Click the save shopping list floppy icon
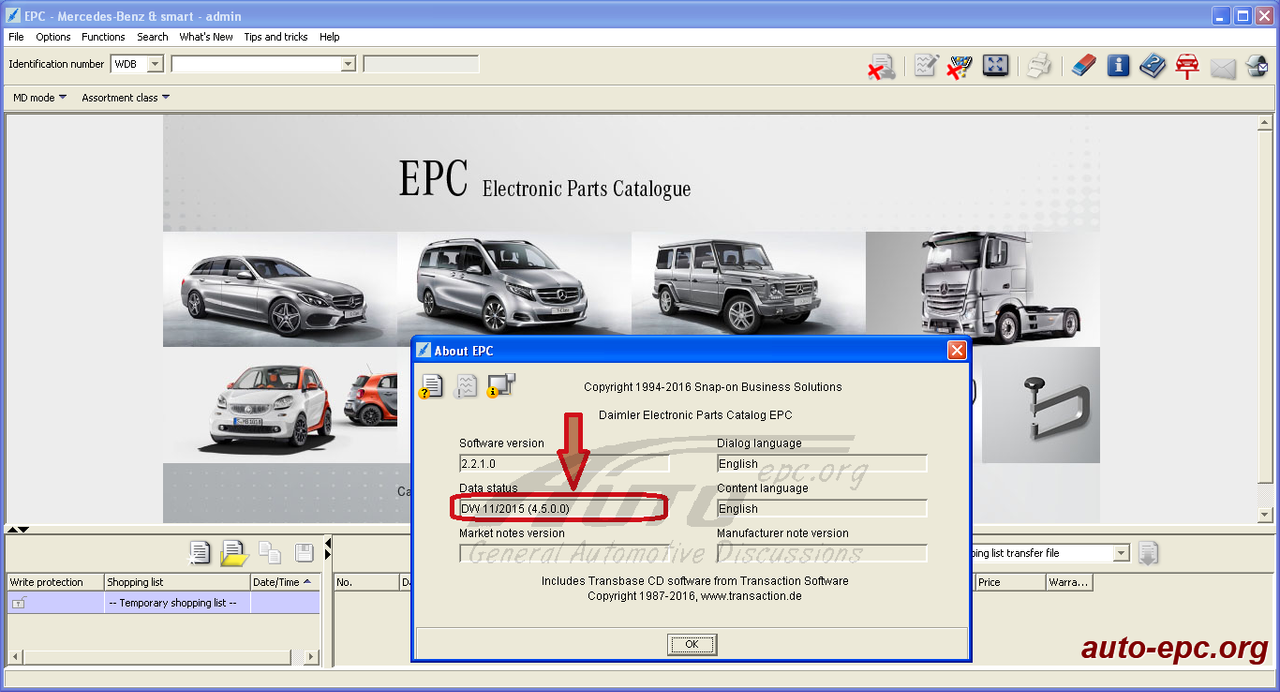Image resolution: width=1280 pixels, height=692 pixels. click(304, 552)
